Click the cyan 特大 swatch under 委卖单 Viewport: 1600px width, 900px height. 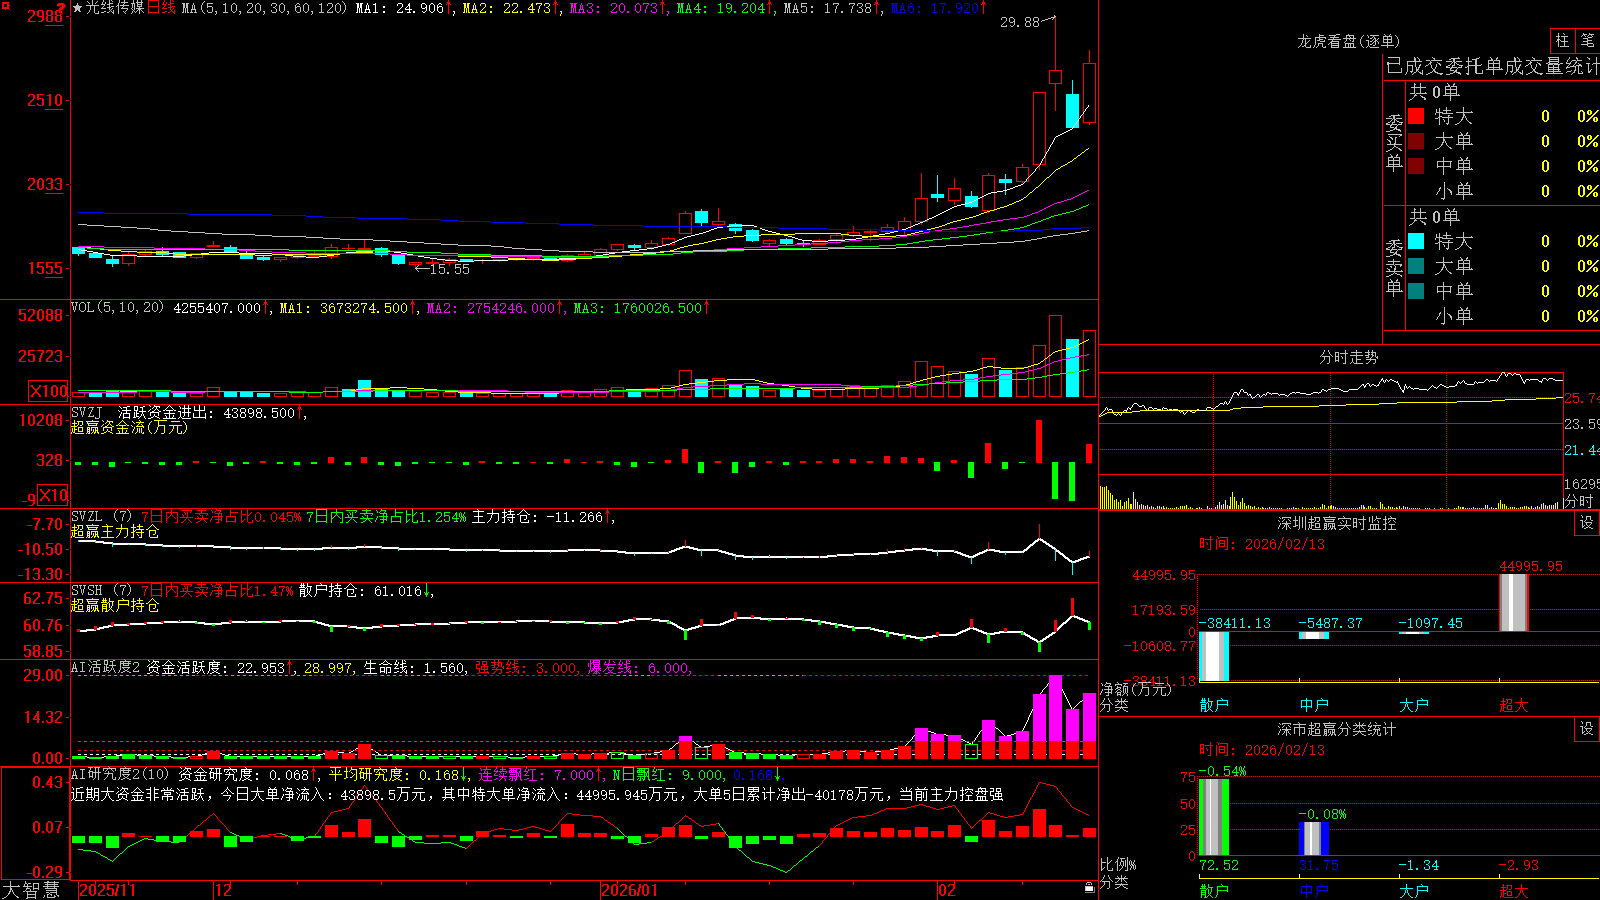[x=1416, y=241]
